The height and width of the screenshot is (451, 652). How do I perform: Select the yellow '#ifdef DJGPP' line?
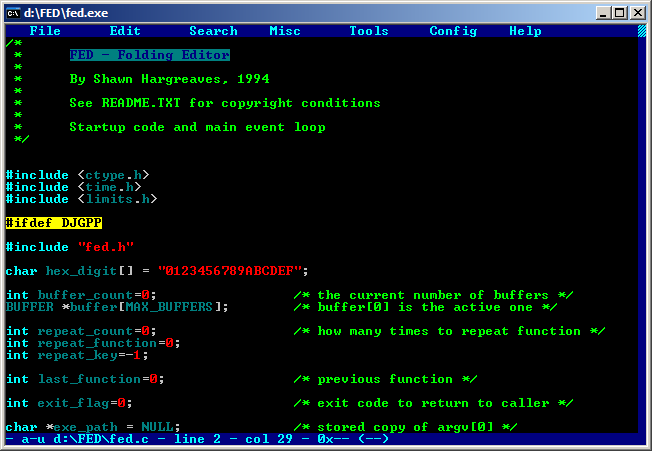pyautogui.click(x=53, y=223)
